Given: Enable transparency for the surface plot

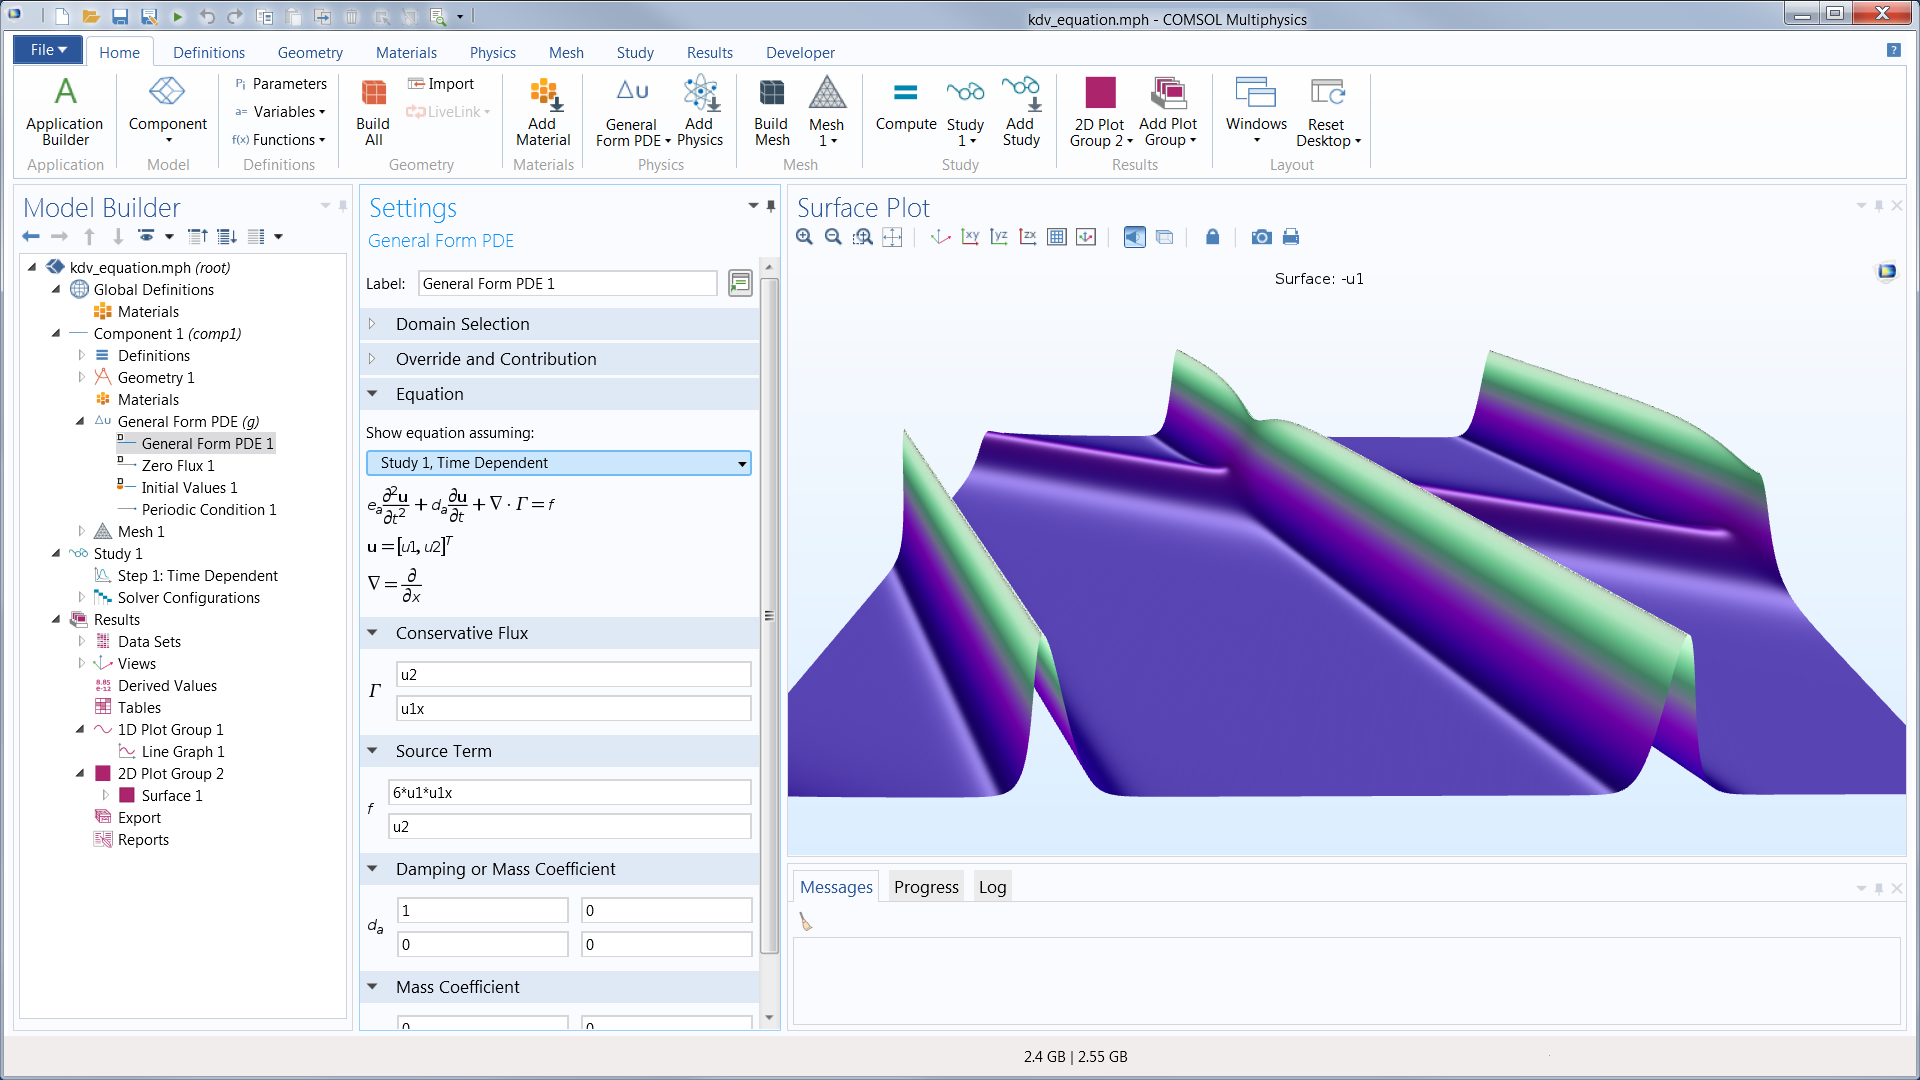Looking at the screenshot, I should coord(1165,237).
